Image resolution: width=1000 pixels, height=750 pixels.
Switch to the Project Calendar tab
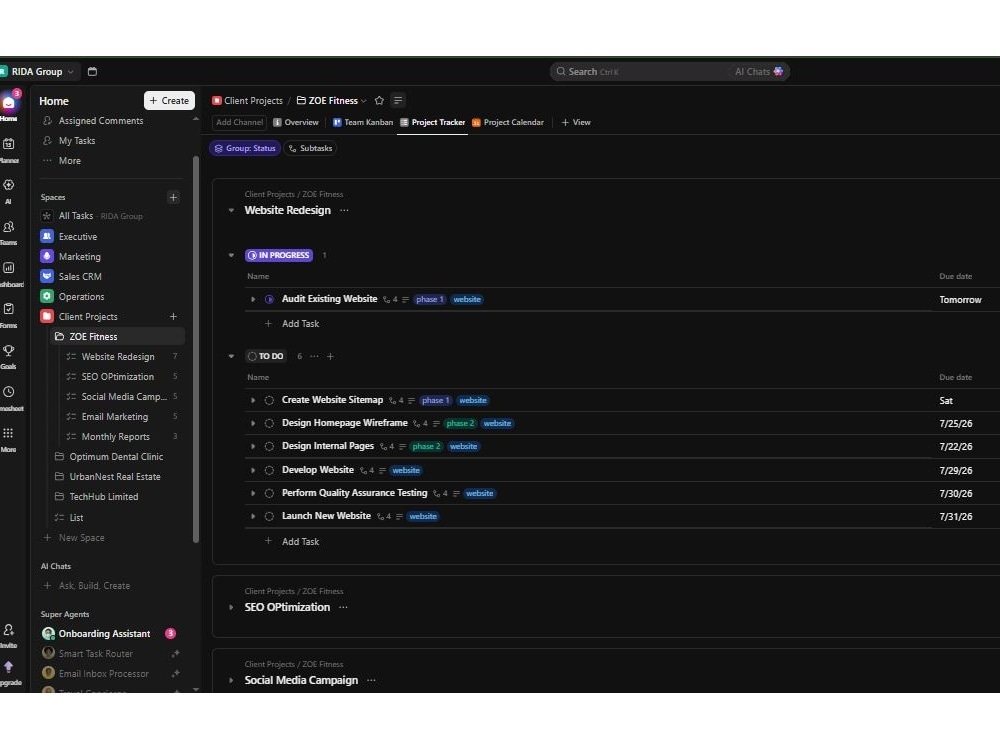pos(508,122)
